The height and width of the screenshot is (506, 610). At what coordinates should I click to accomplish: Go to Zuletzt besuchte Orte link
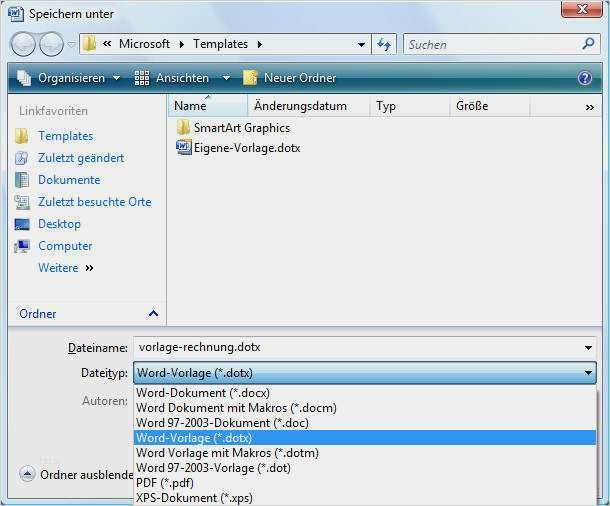94,202
